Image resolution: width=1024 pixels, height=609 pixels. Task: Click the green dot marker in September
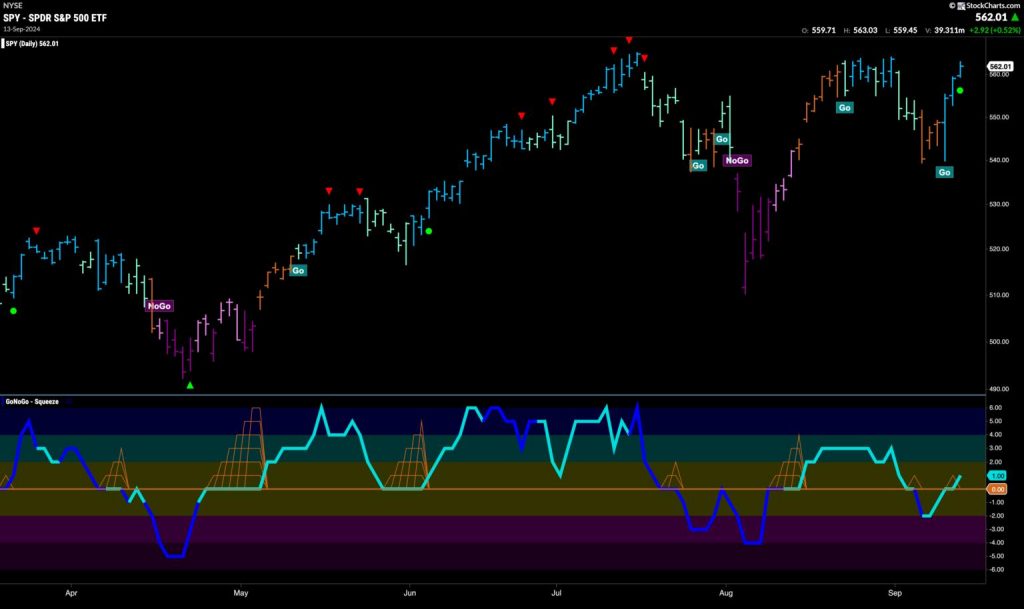click(960, 91)
